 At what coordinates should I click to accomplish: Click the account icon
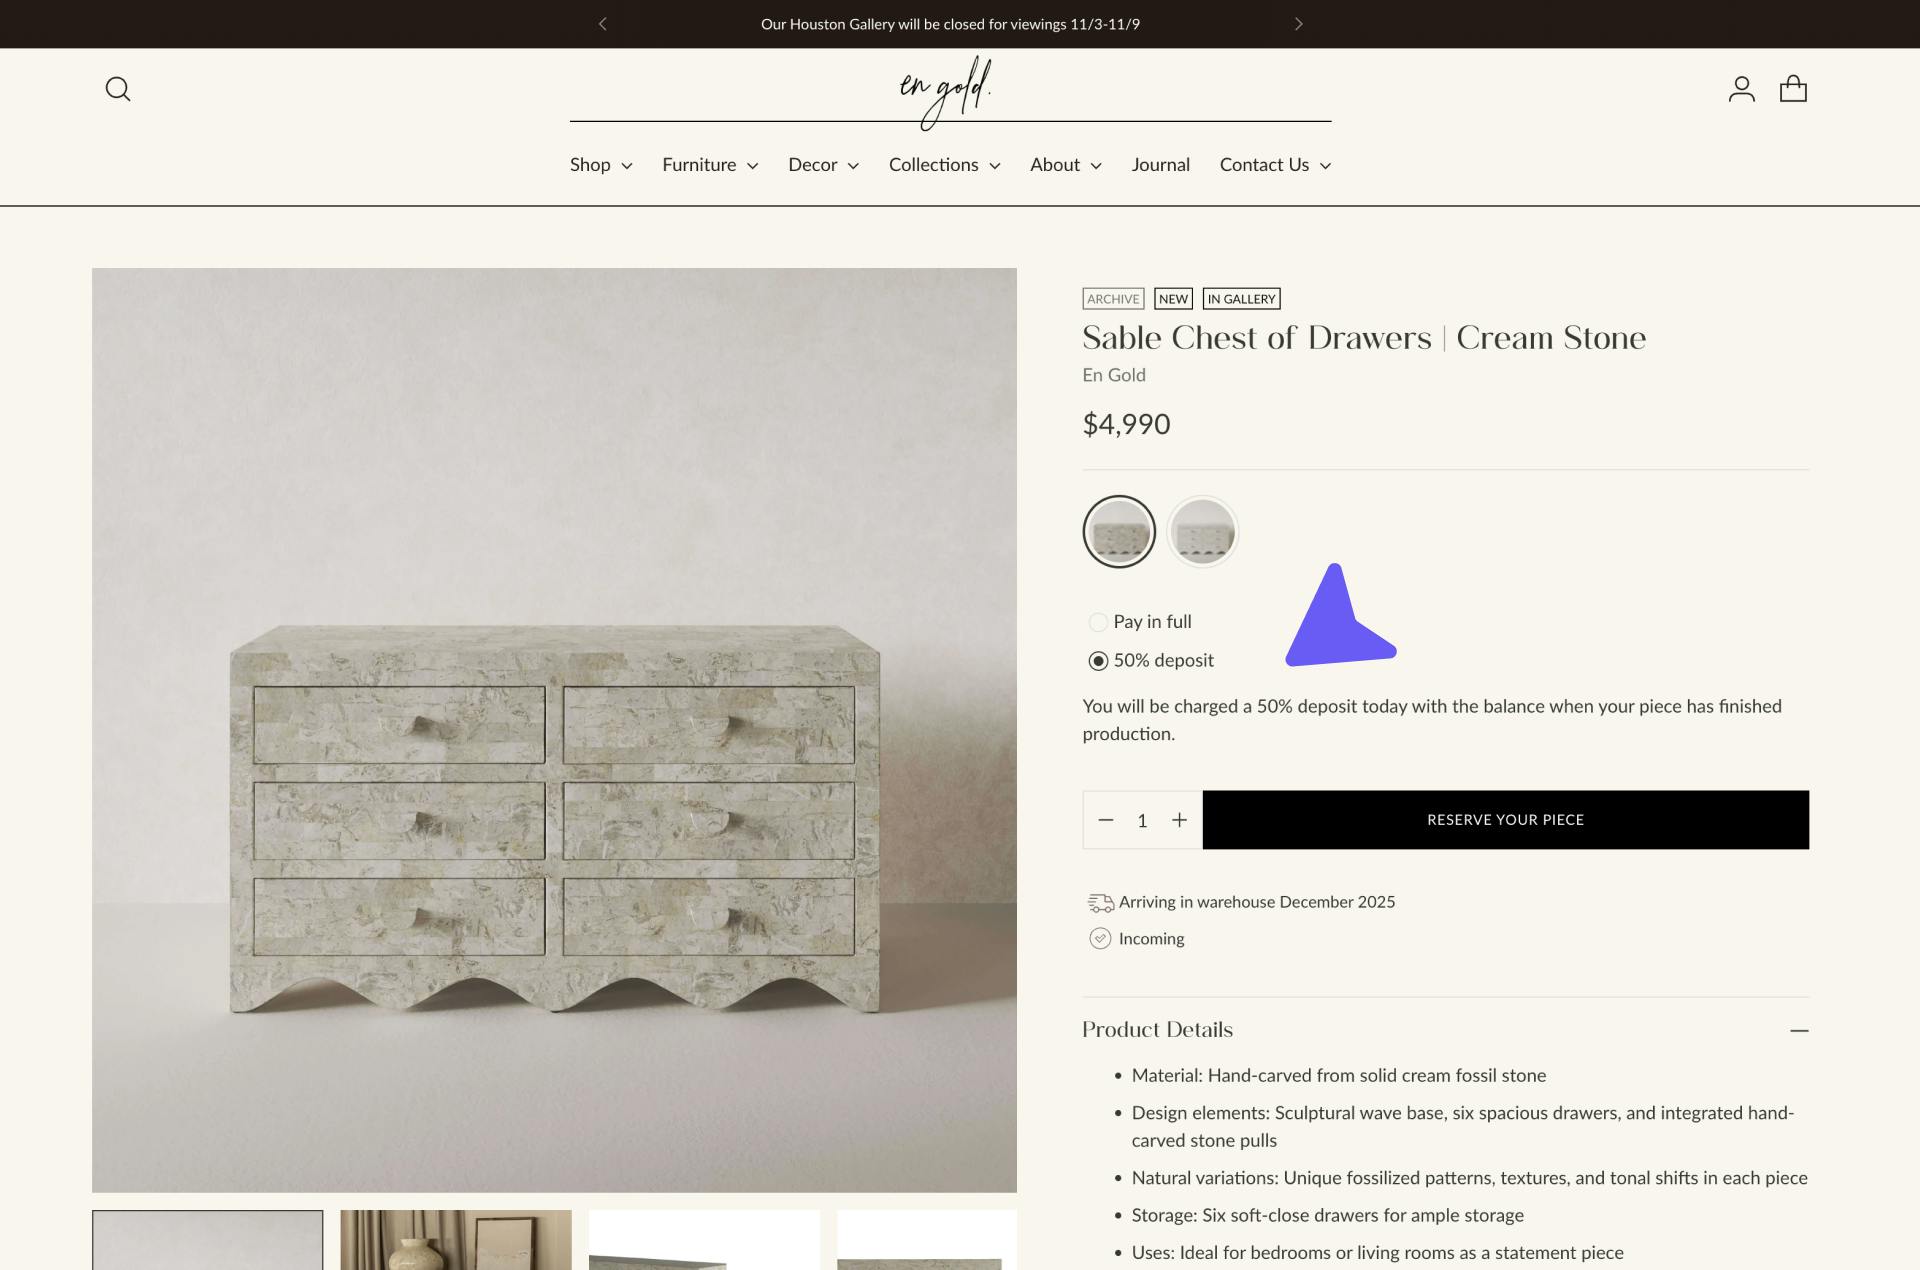(x=1742, y=88)
